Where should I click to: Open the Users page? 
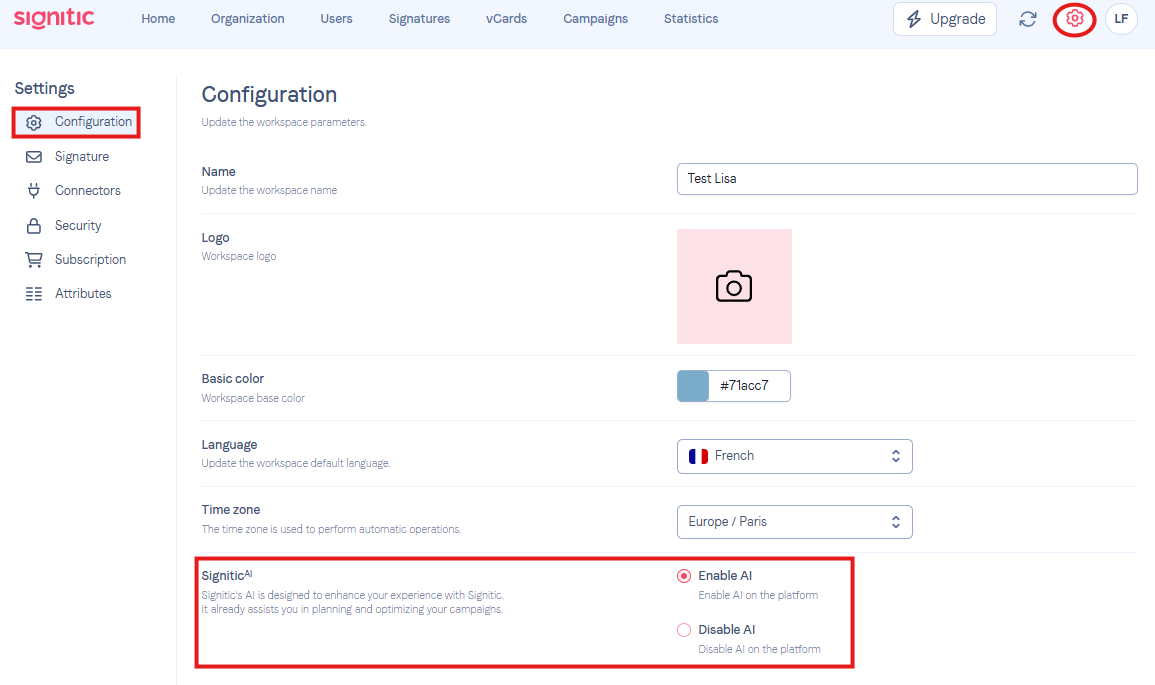tap(337, 19)
